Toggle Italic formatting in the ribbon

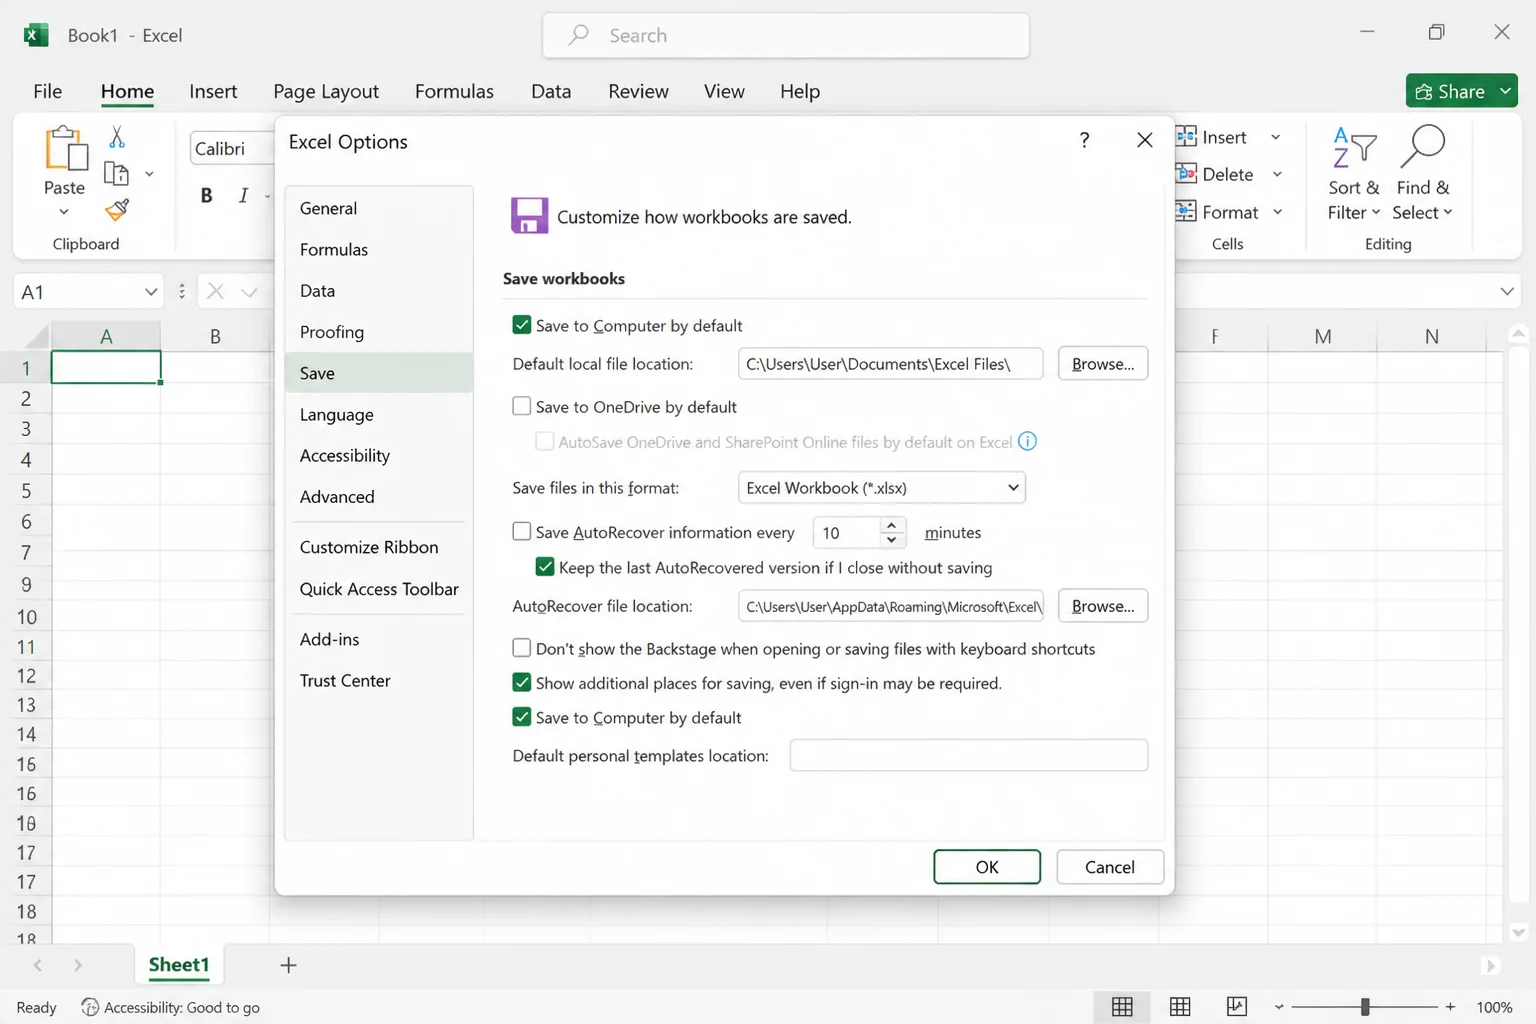tap(243, 195)
